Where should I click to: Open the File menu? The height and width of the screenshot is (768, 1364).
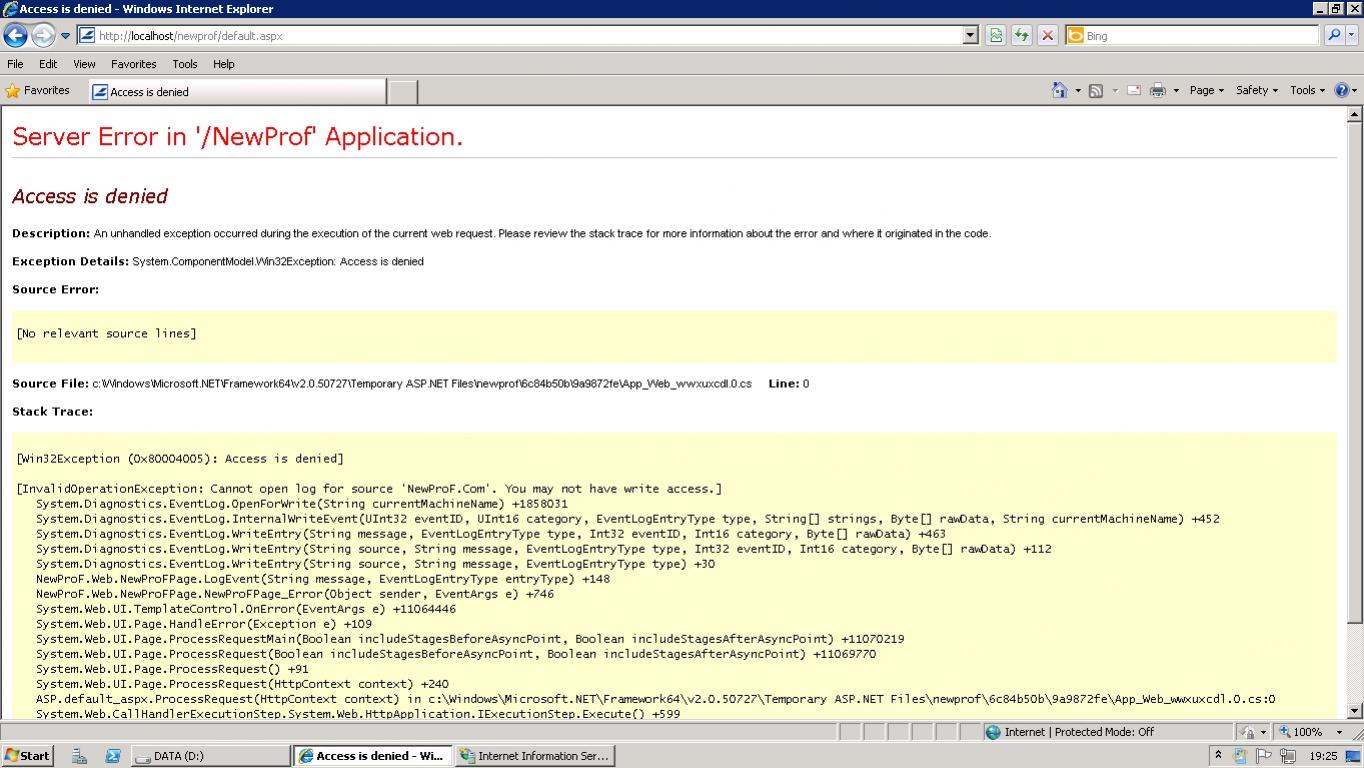15,64
